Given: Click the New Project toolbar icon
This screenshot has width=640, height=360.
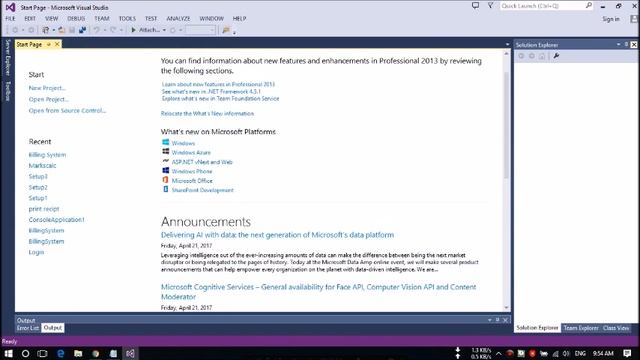Looking at the screenshot, I should click(46, 30).
